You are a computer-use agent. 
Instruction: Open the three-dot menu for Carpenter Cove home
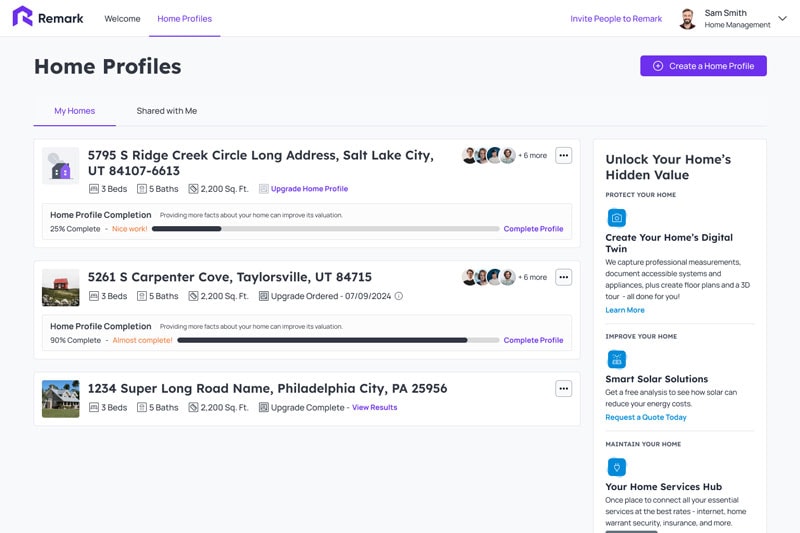564,277
